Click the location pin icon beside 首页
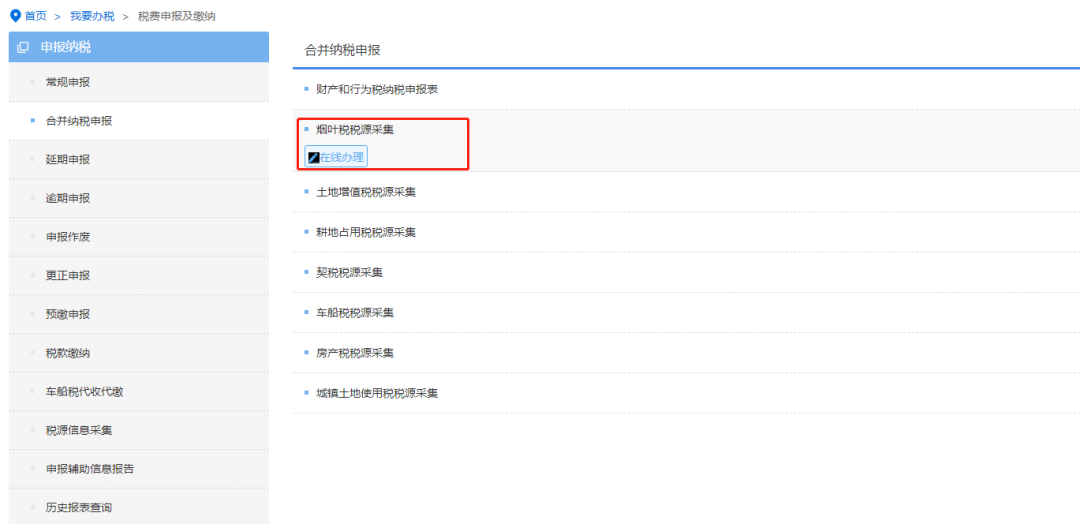 pyautogui.click(x=15, y=16)
